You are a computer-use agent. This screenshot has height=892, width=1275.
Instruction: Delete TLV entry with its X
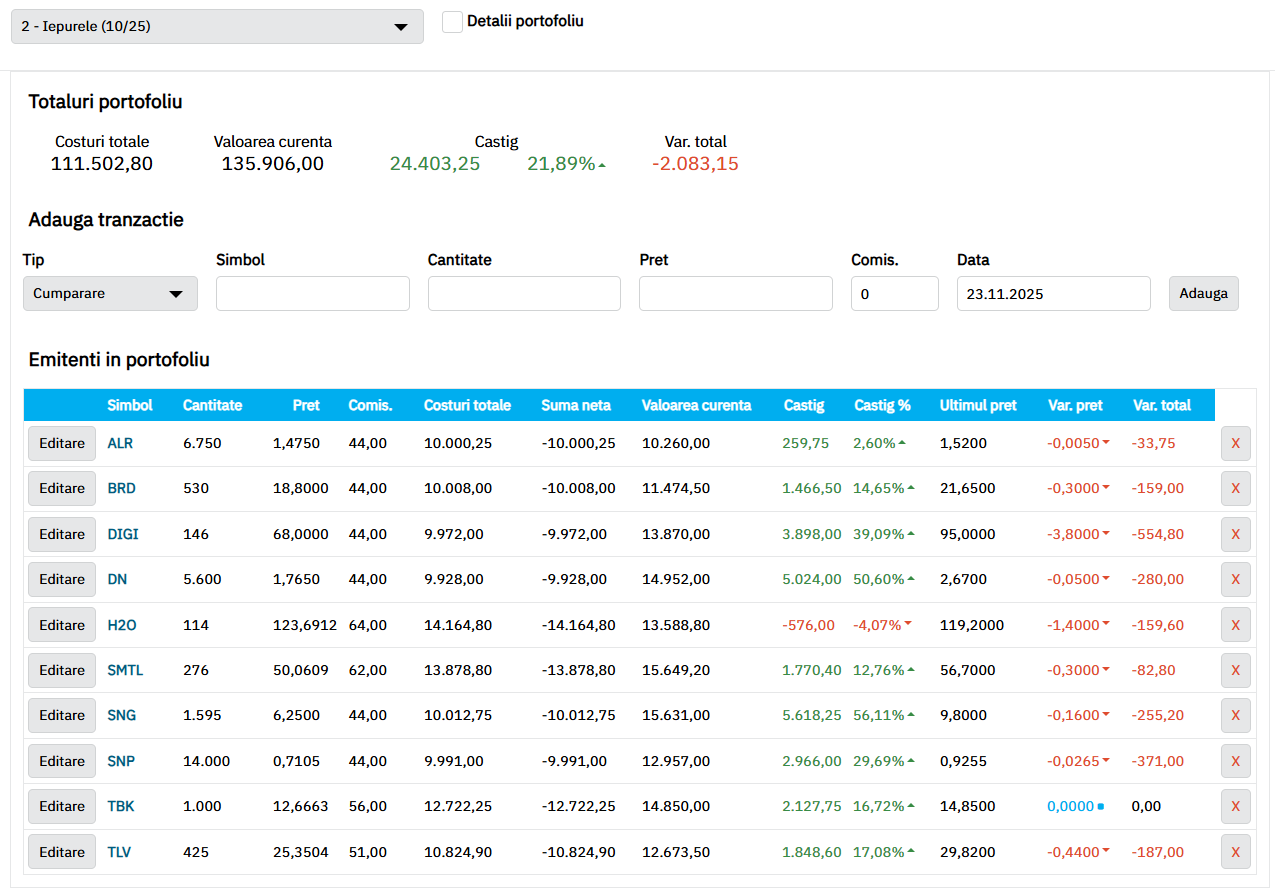[1235, 852]
